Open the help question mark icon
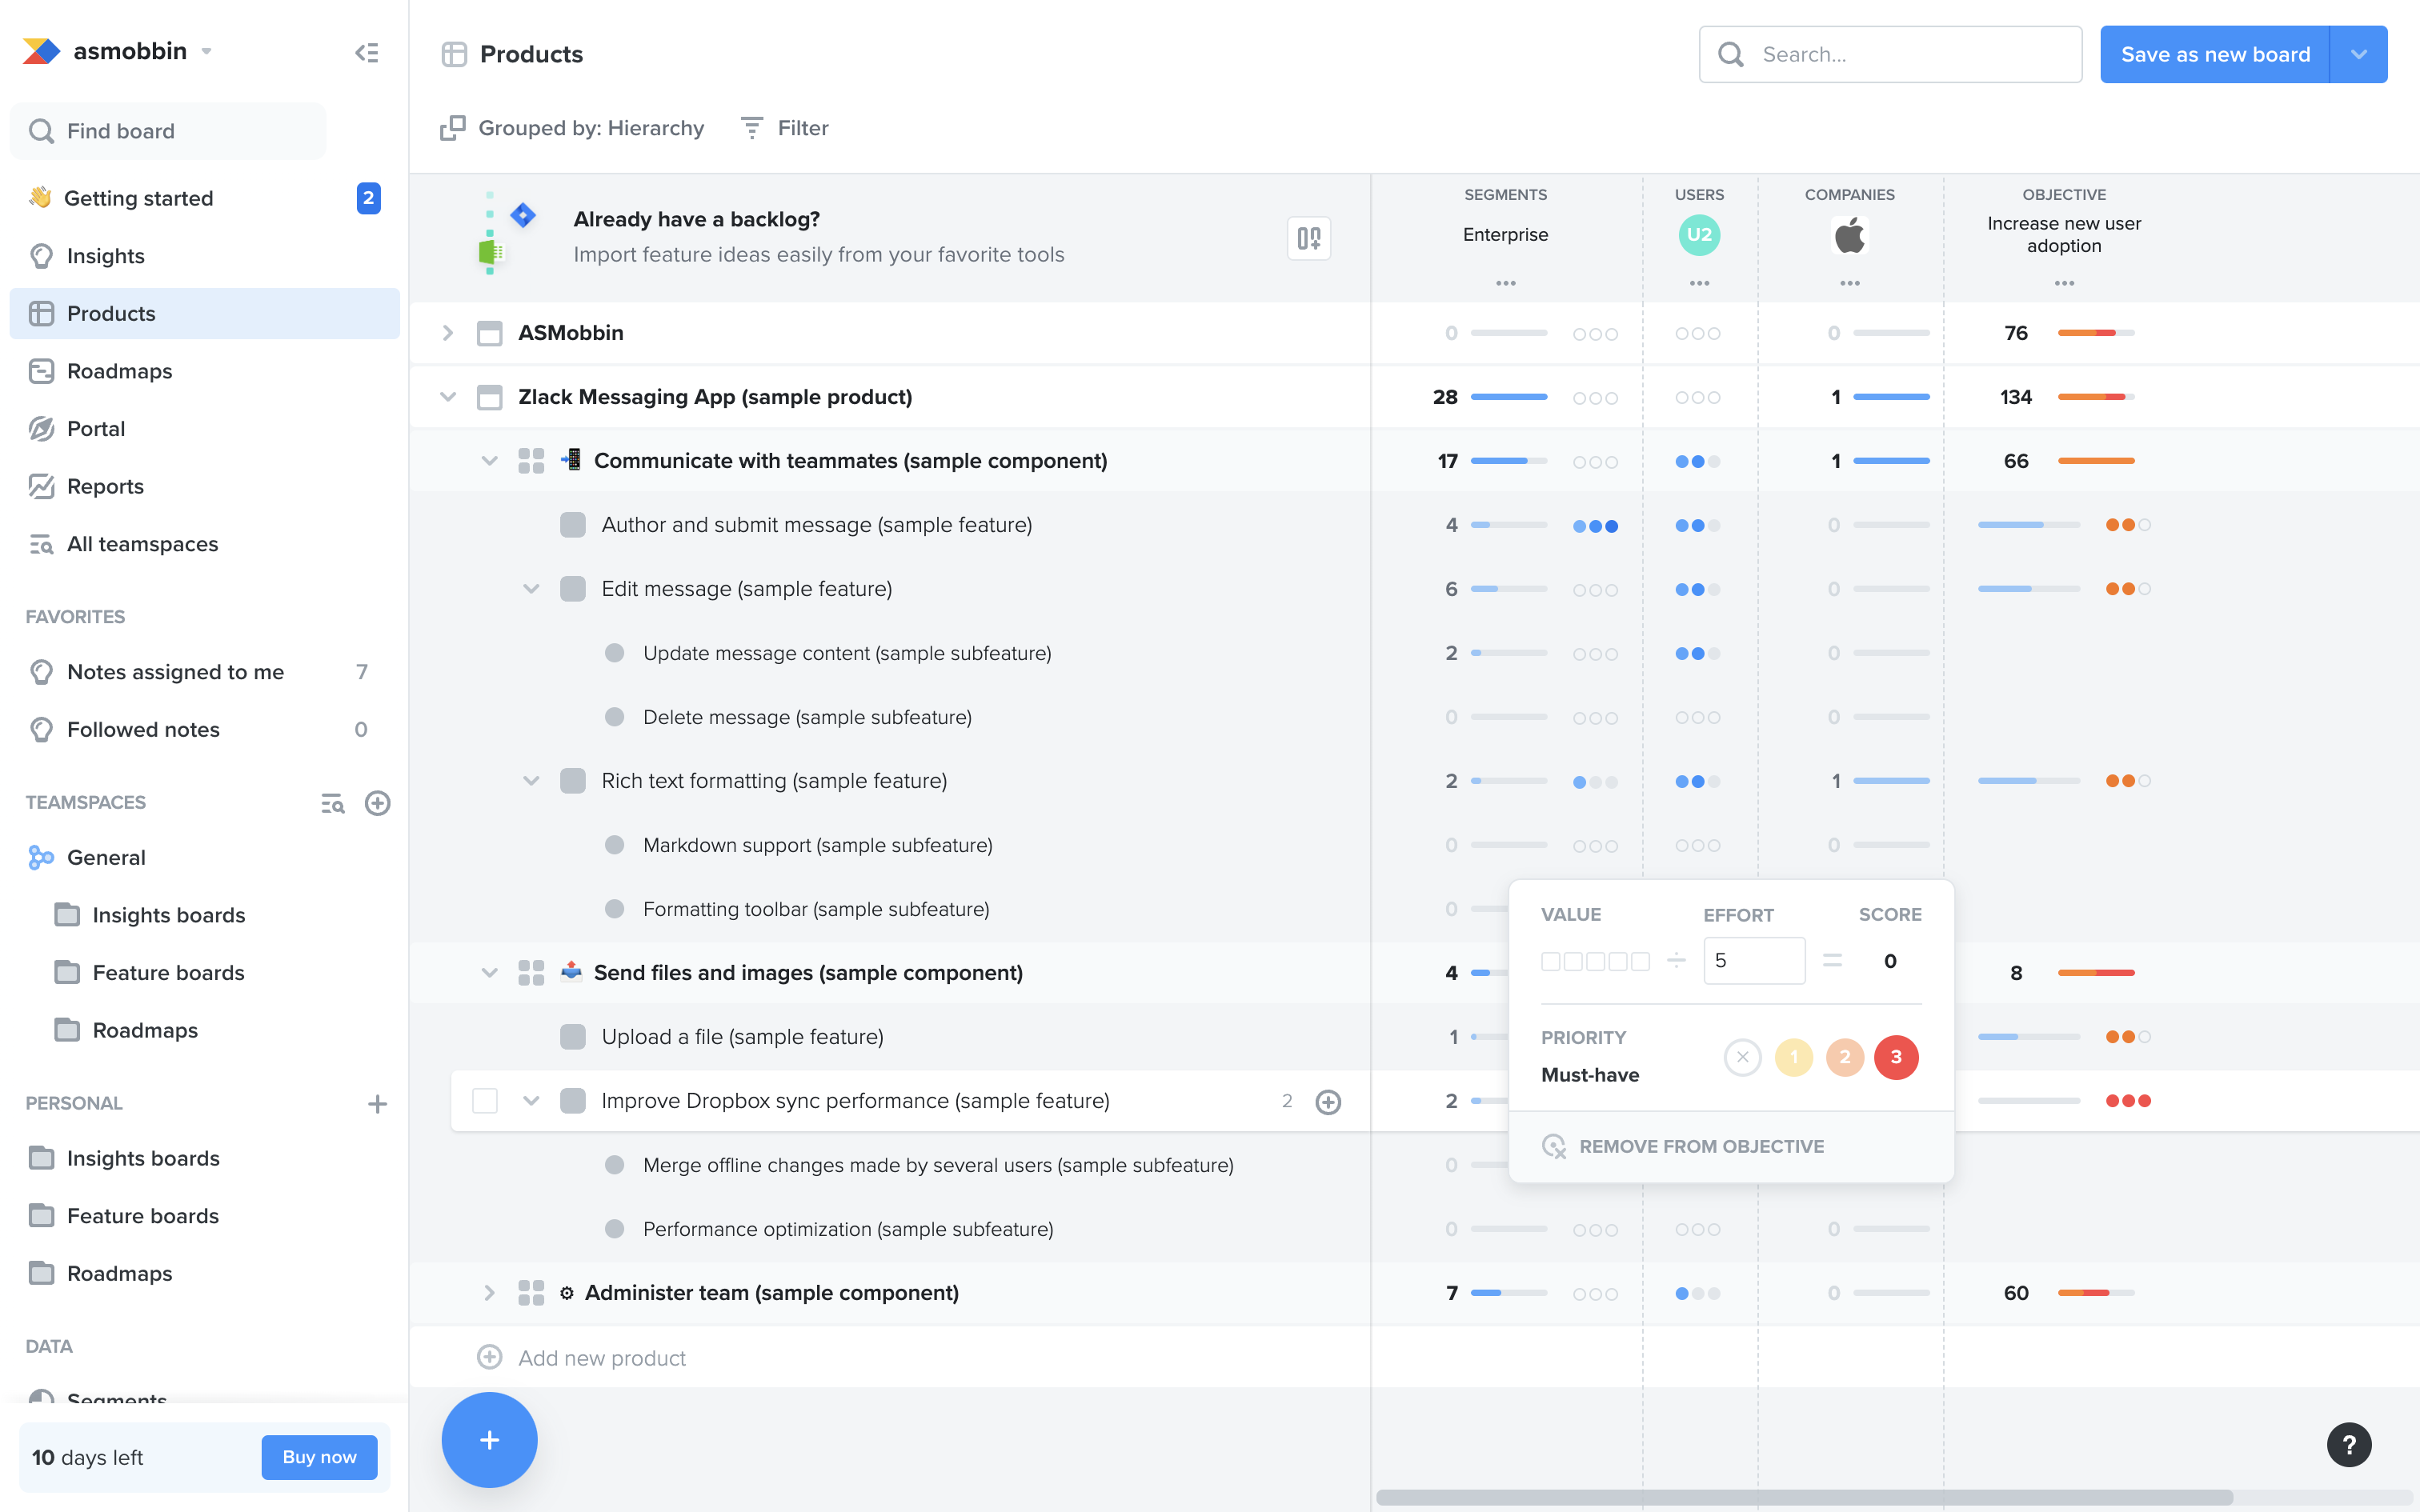Image resolution: width=2420 pixels, height=1512 pixels. point(2349,1444)
